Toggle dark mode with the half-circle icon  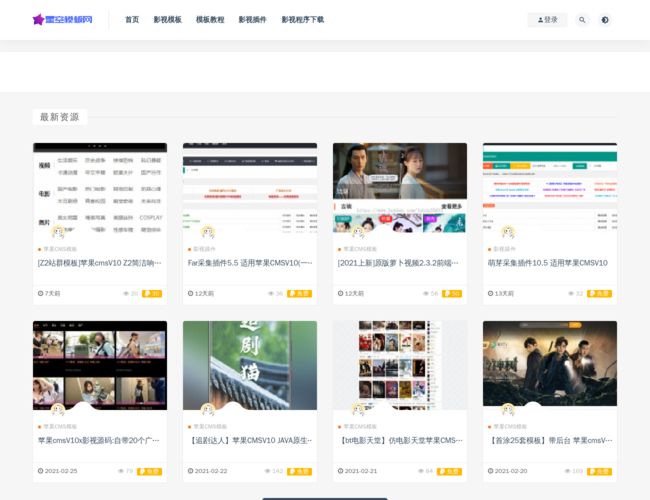tap(604, 20)
